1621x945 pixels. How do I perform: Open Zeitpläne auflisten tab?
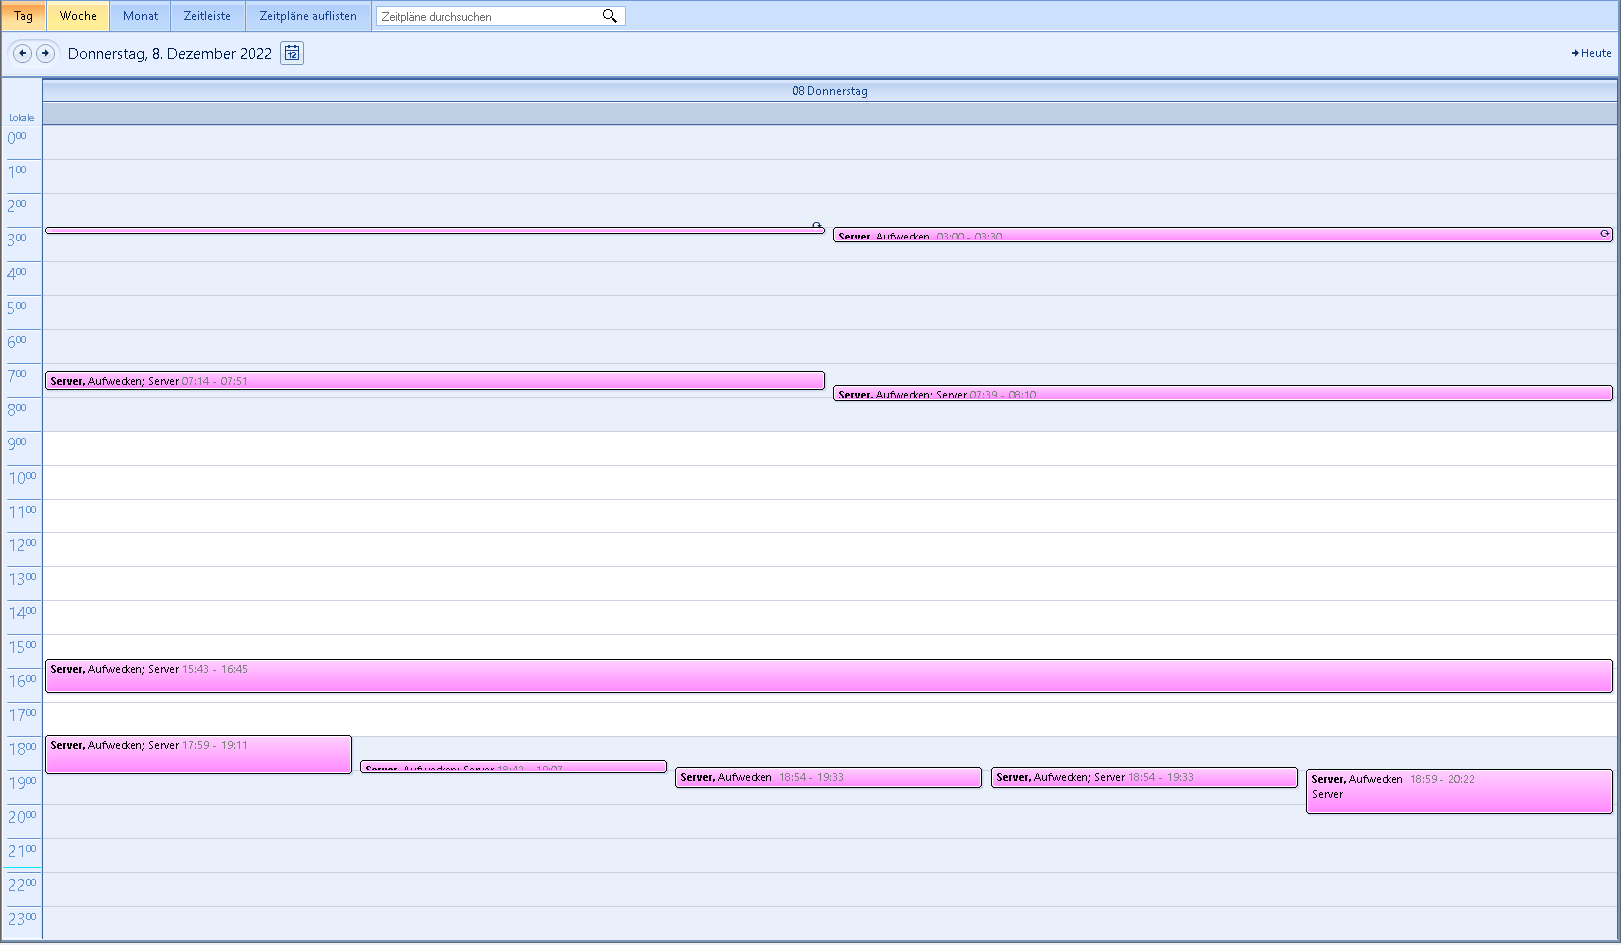(308, 16)
